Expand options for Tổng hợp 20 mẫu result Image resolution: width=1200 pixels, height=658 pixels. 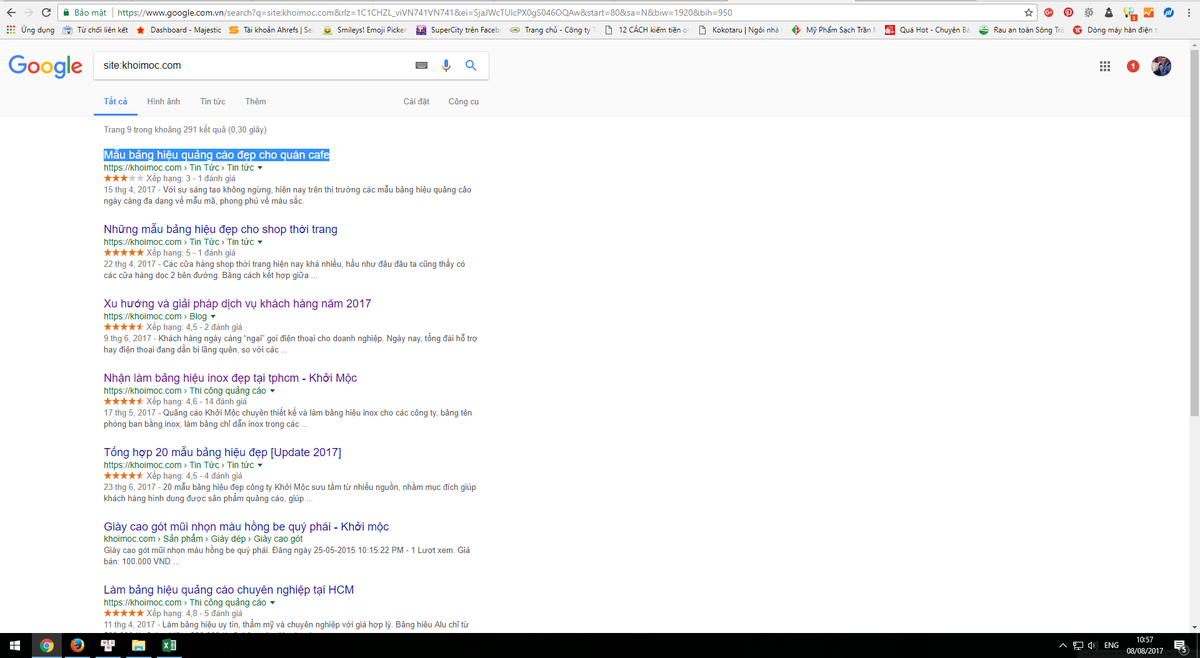click(x=260, y=465)
